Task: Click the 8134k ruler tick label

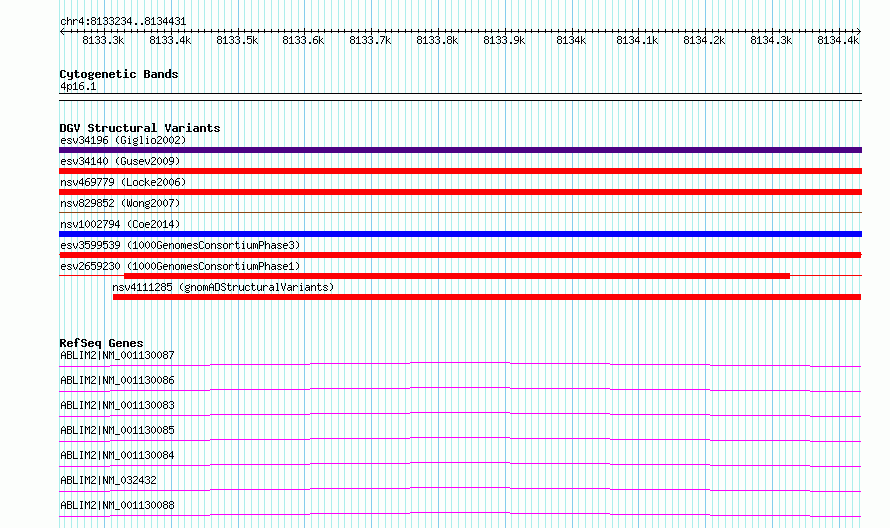Action: click(x=572, y=41)
